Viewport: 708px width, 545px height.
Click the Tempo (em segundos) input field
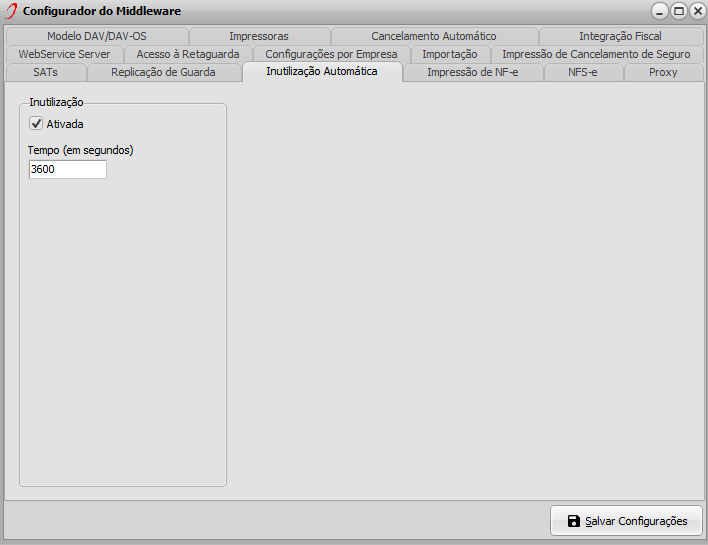[x=67, y=170]
